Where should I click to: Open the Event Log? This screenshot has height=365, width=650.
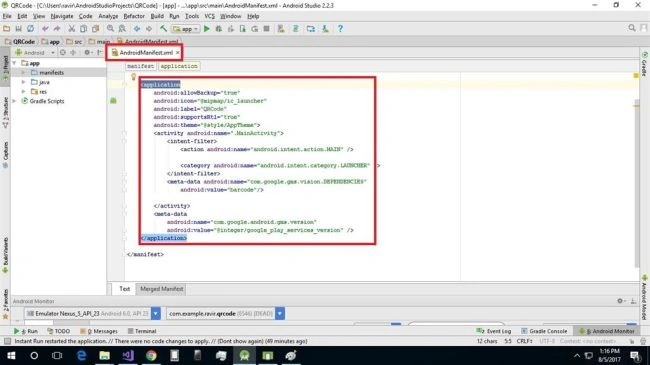pos(494,331)
